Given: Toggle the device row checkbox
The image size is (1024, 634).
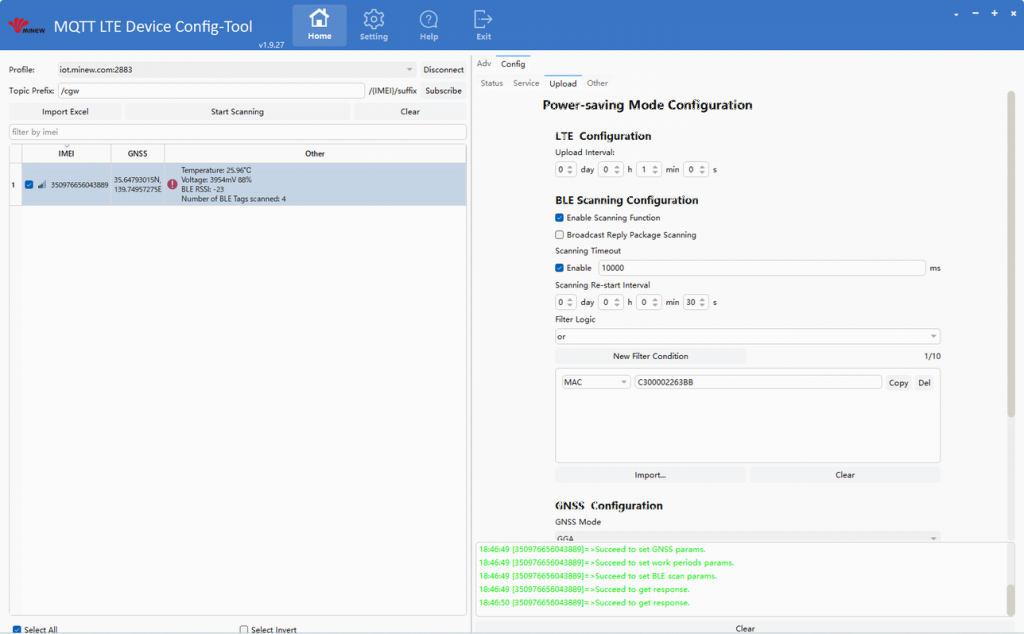Looking at the screenshot, I should tap(29, 185).
